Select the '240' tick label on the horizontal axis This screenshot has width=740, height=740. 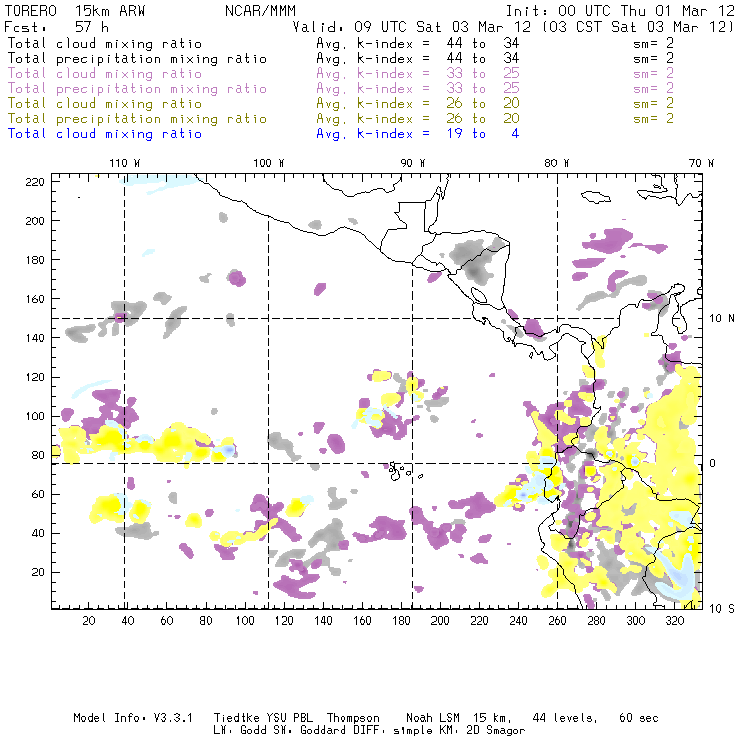tap(518, 621)
